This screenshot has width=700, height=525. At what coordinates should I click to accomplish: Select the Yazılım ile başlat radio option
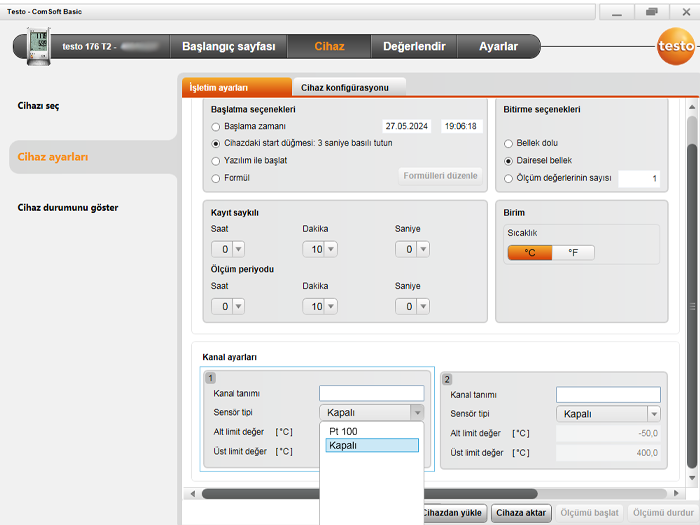pos(216,160)
